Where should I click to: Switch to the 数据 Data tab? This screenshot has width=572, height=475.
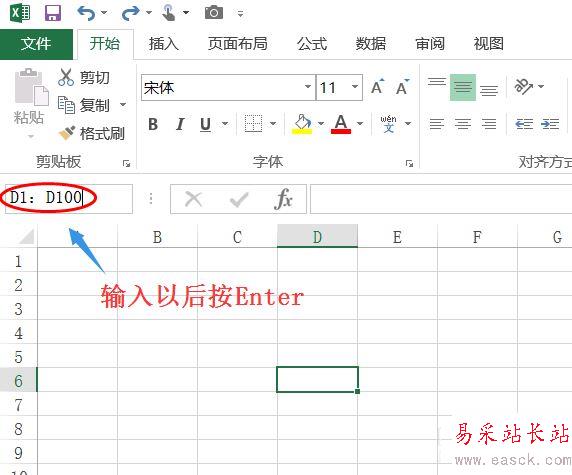pos(371,44)
